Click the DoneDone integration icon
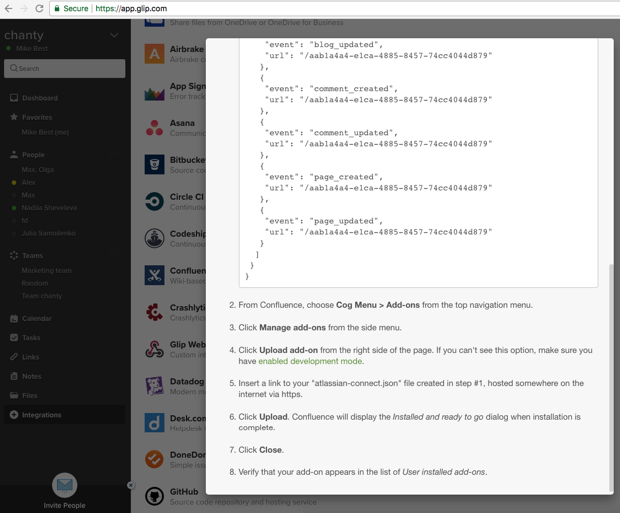 click(155, 460)
